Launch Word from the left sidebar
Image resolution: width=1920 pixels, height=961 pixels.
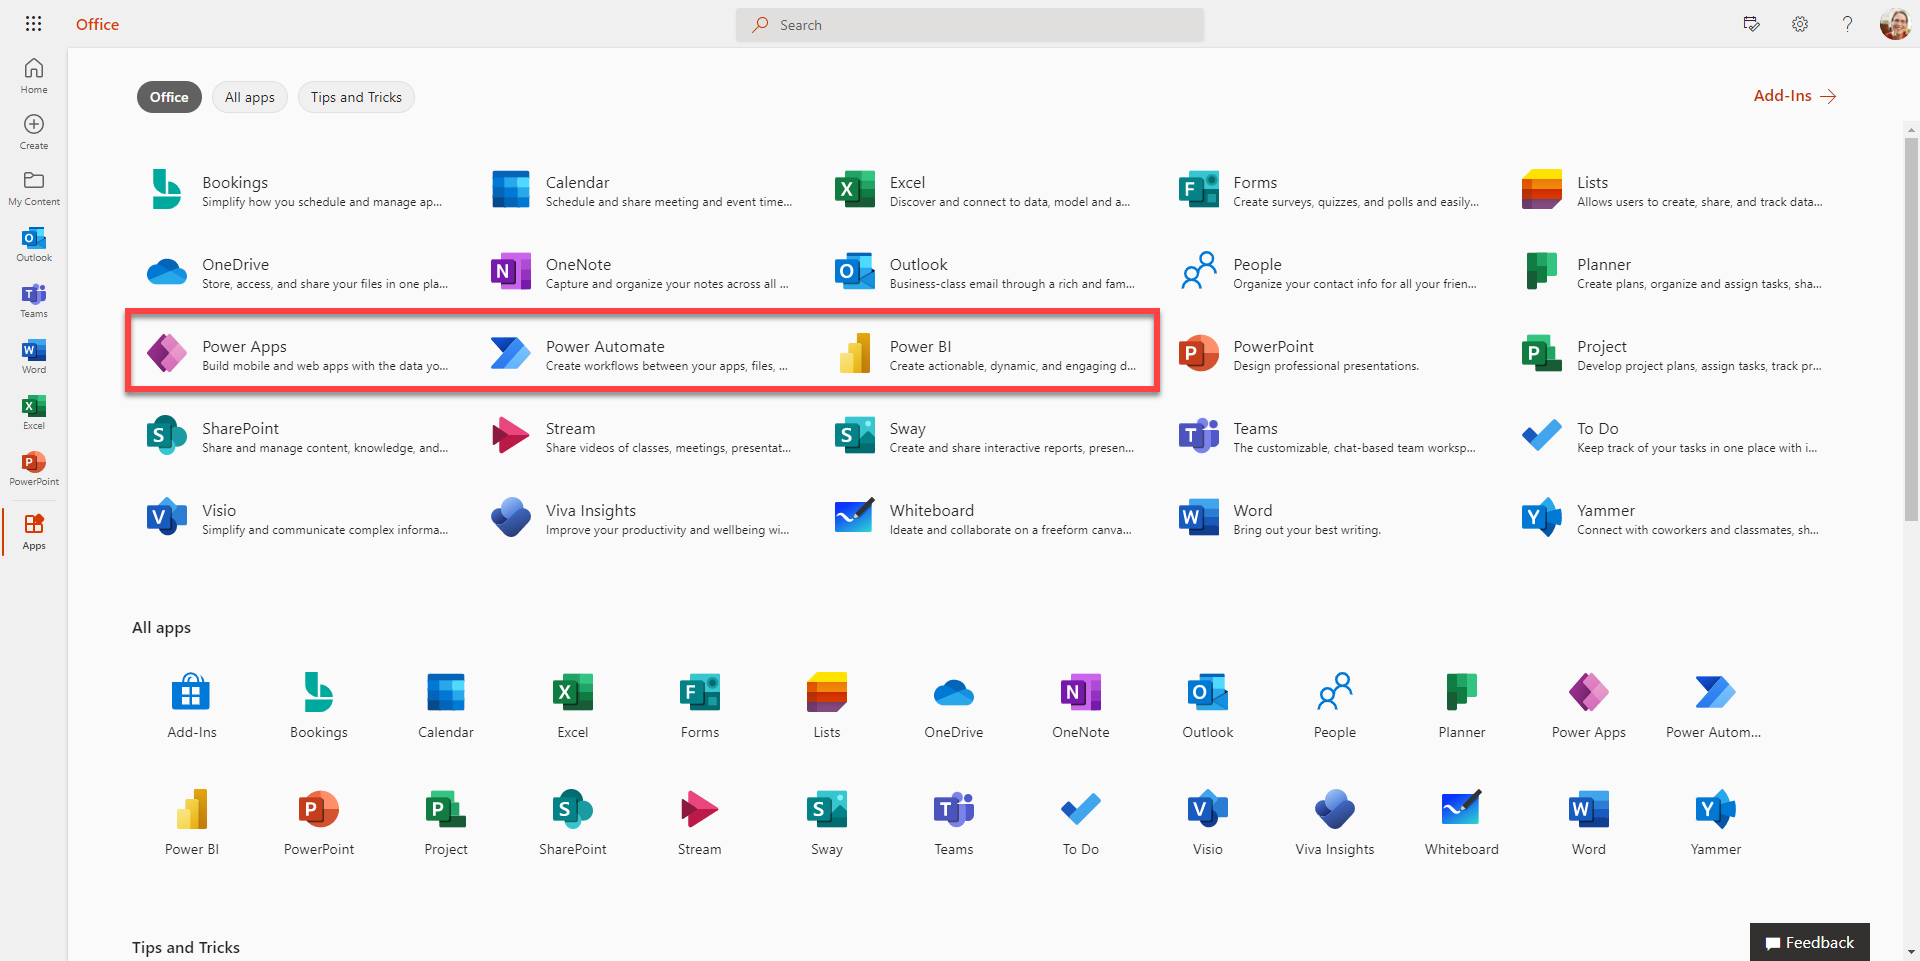(34, 356)
